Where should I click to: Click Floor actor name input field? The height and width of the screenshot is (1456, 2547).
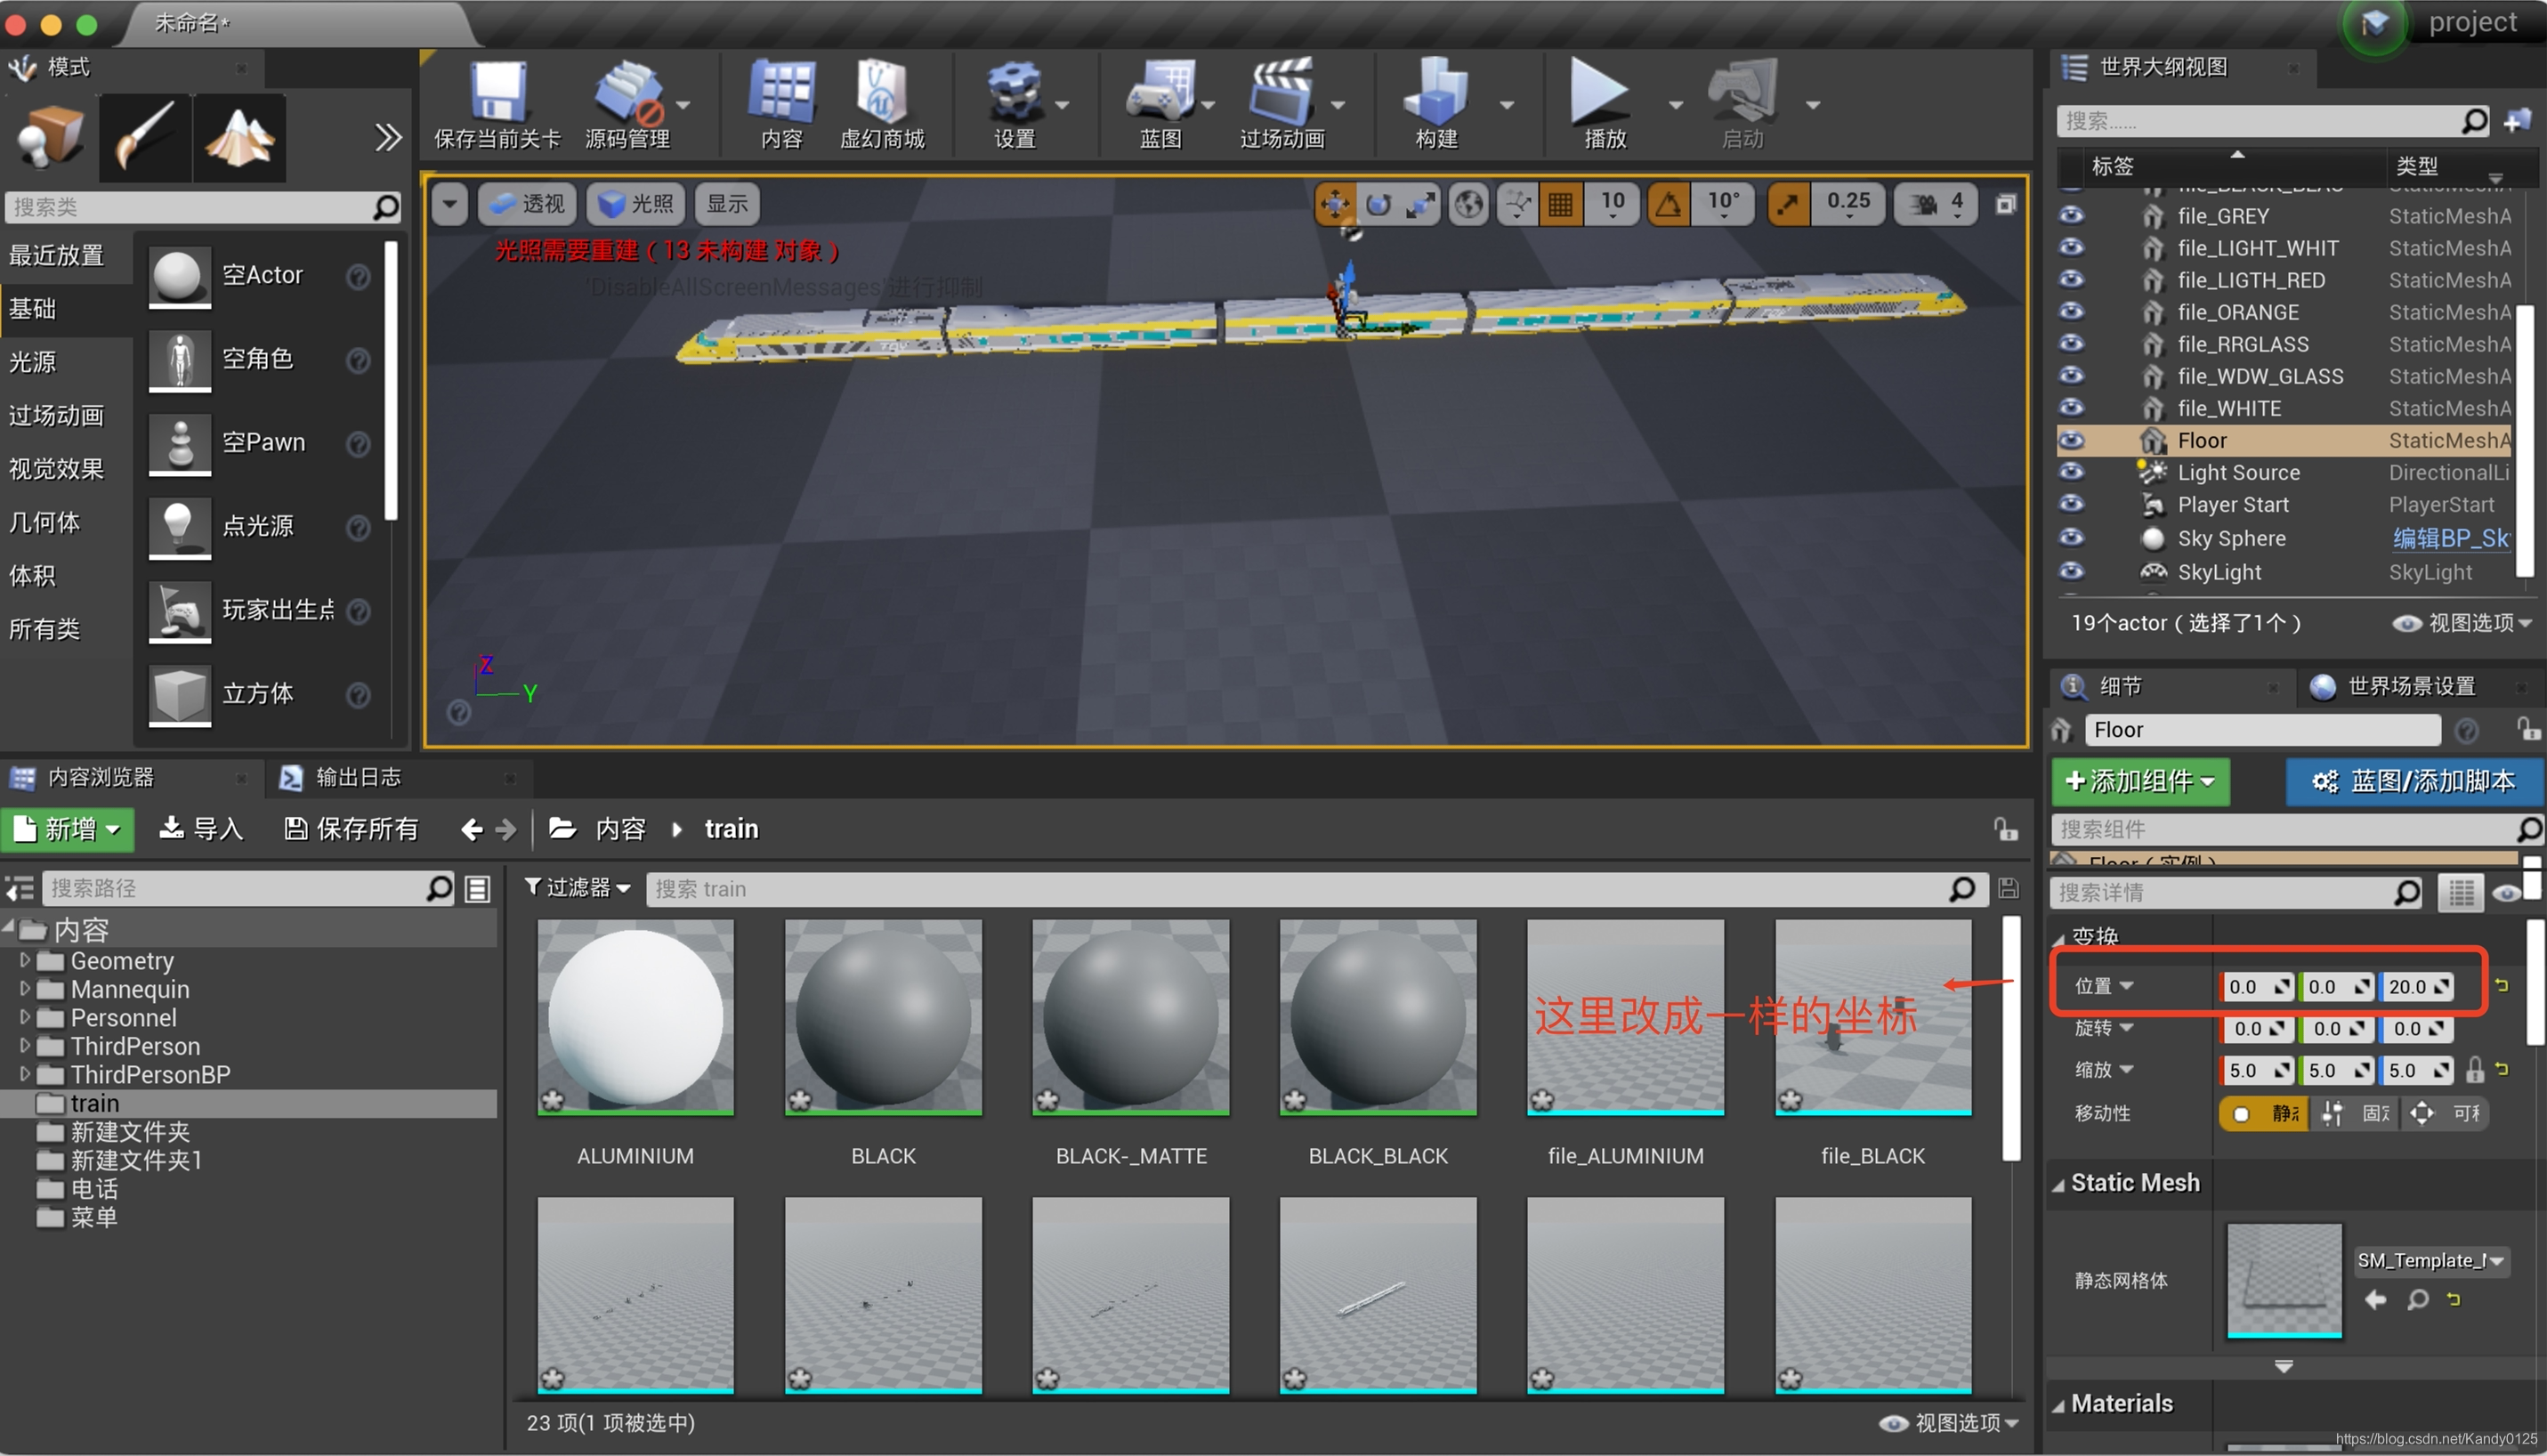(2262, 730)
